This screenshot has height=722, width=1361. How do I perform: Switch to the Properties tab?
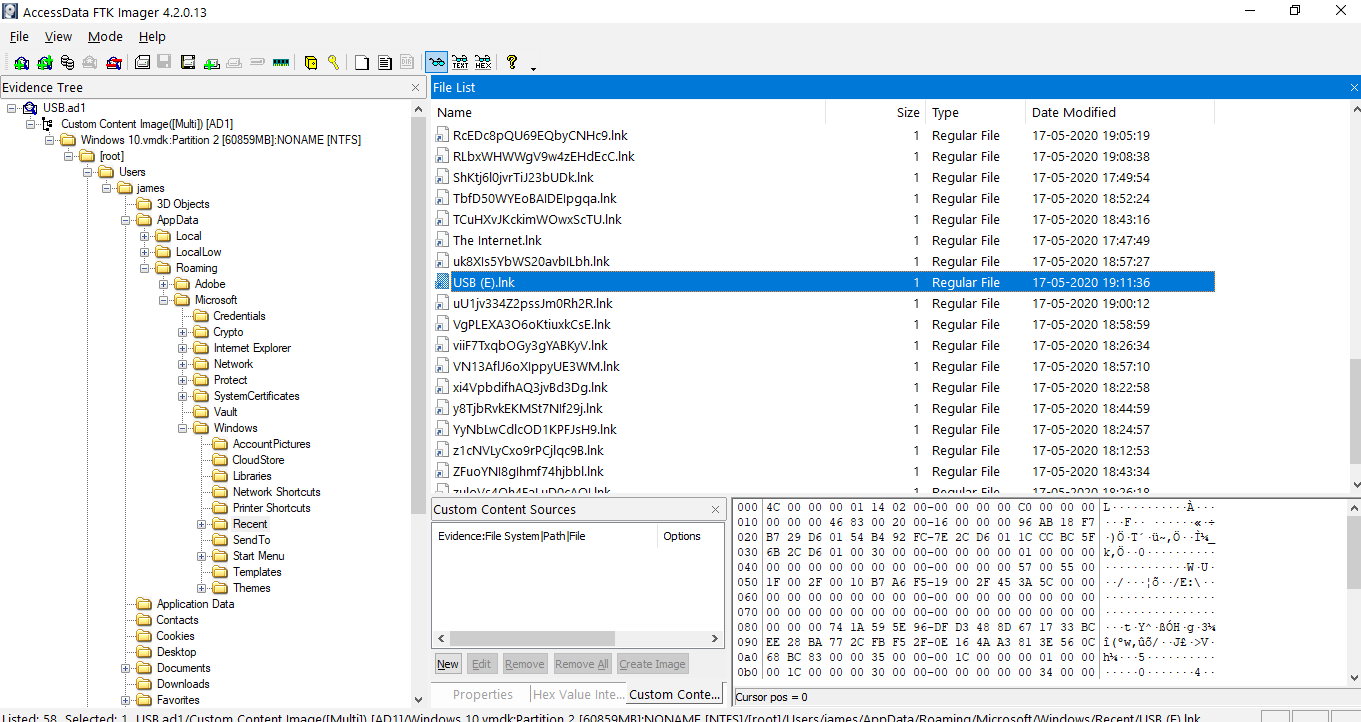[482, 694]
